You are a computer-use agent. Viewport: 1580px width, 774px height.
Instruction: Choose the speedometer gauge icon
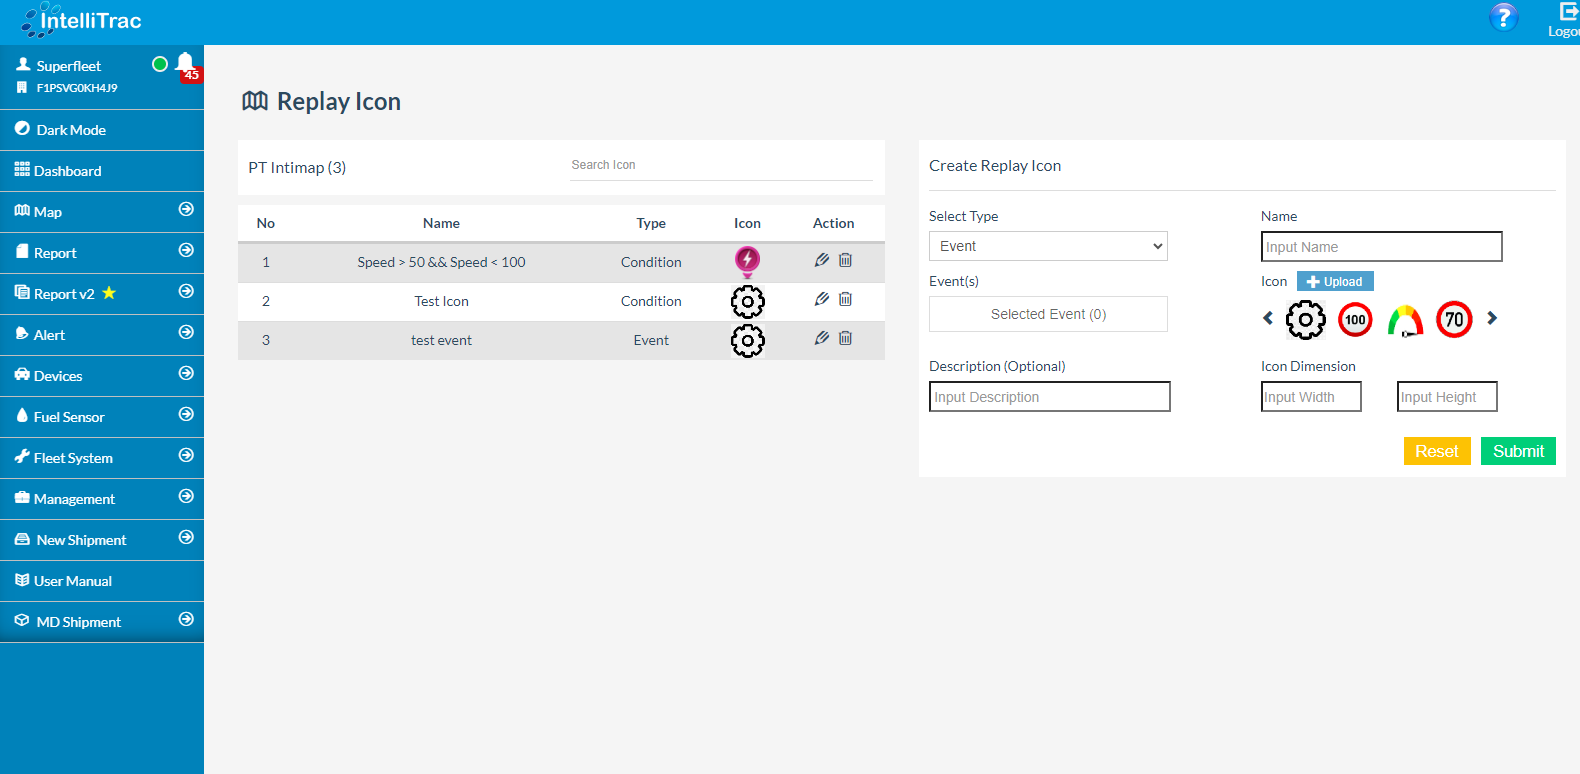1405,320
